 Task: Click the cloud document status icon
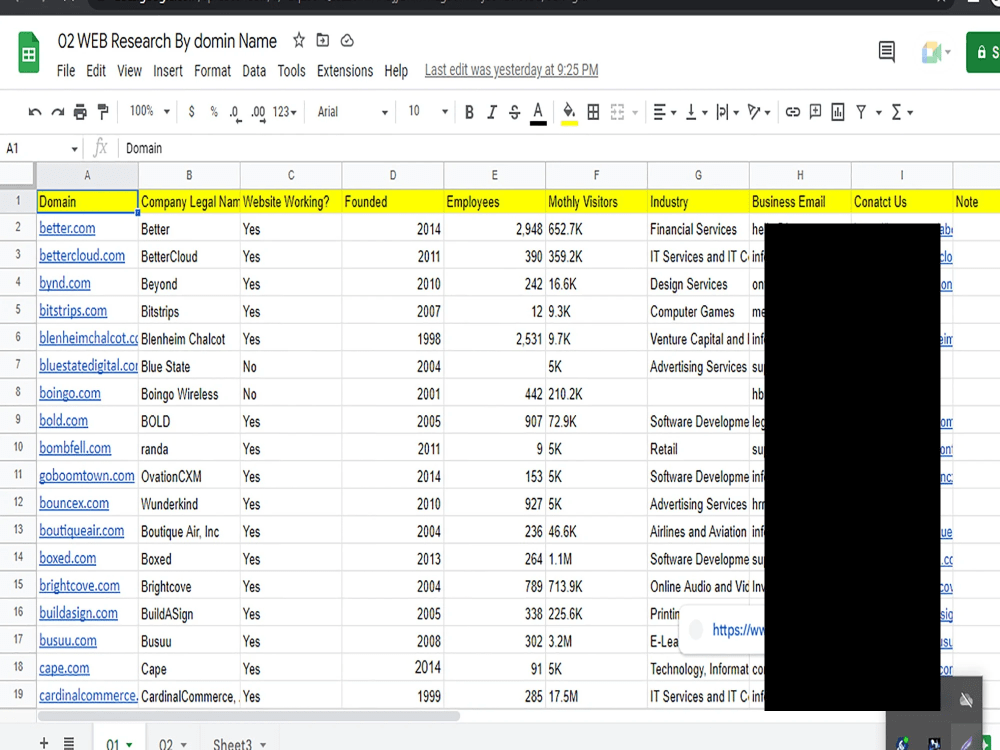(347, 41)
